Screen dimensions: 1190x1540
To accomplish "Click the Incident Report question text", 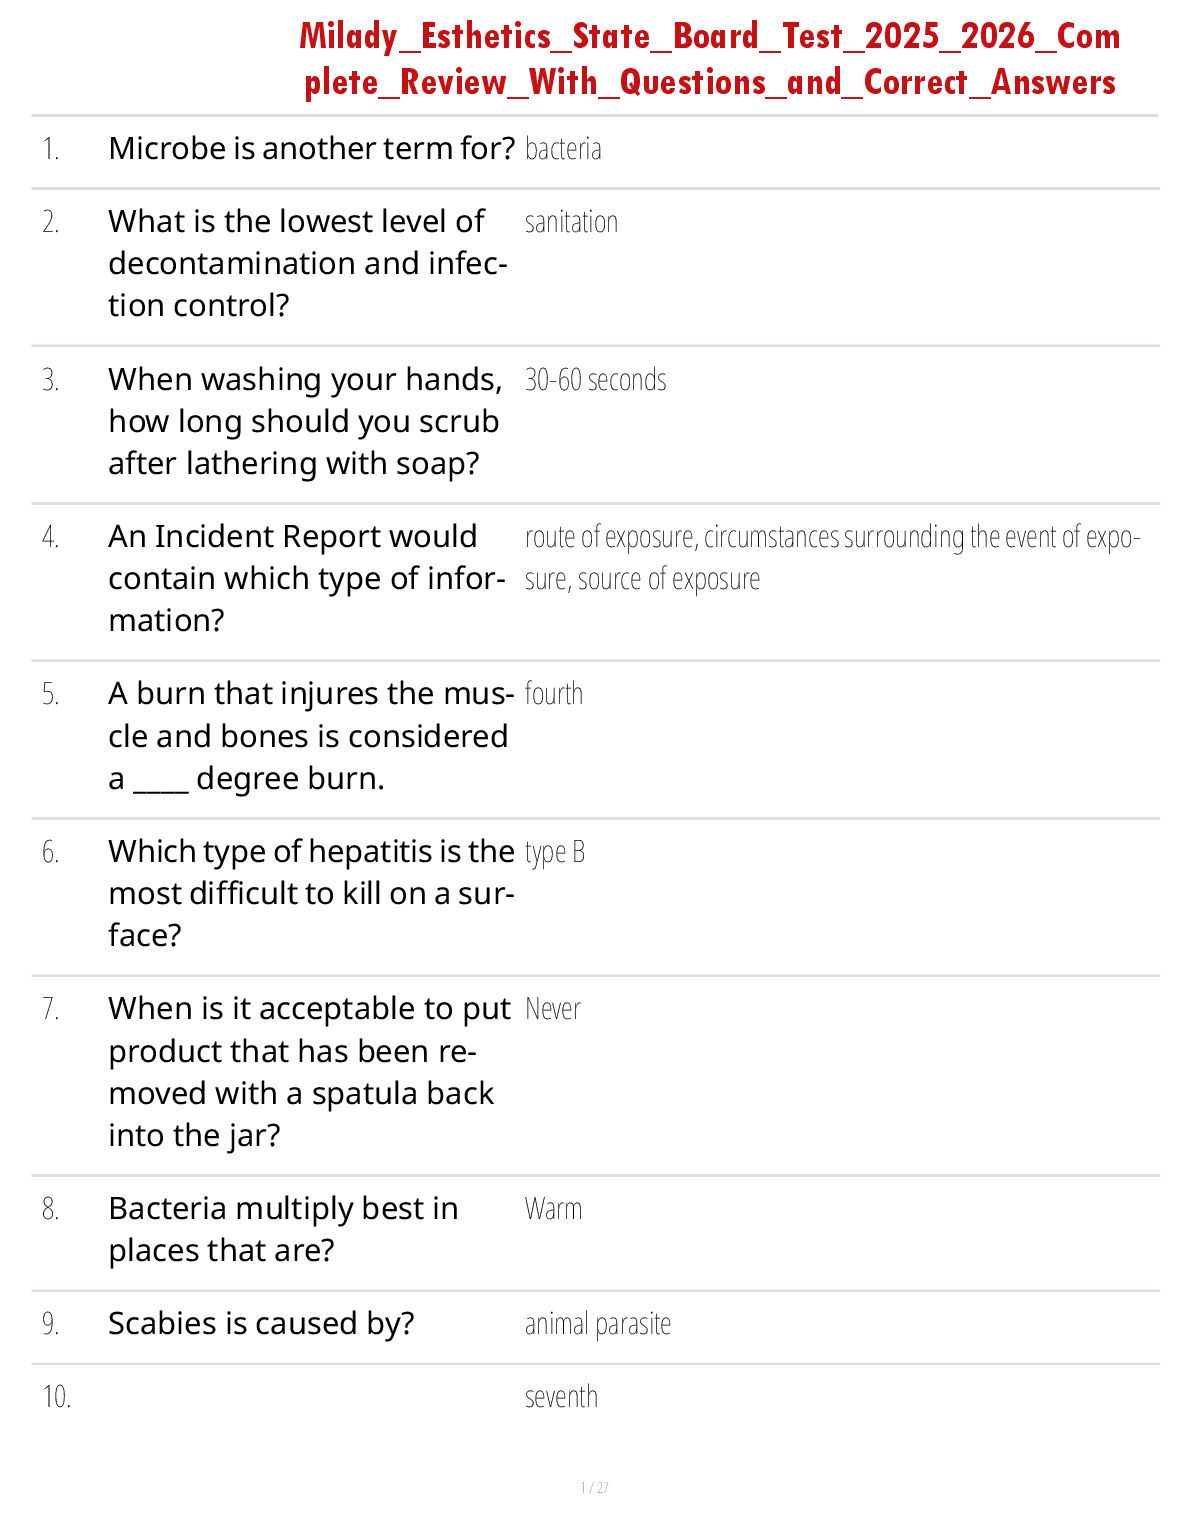I will tap(305, 578).
